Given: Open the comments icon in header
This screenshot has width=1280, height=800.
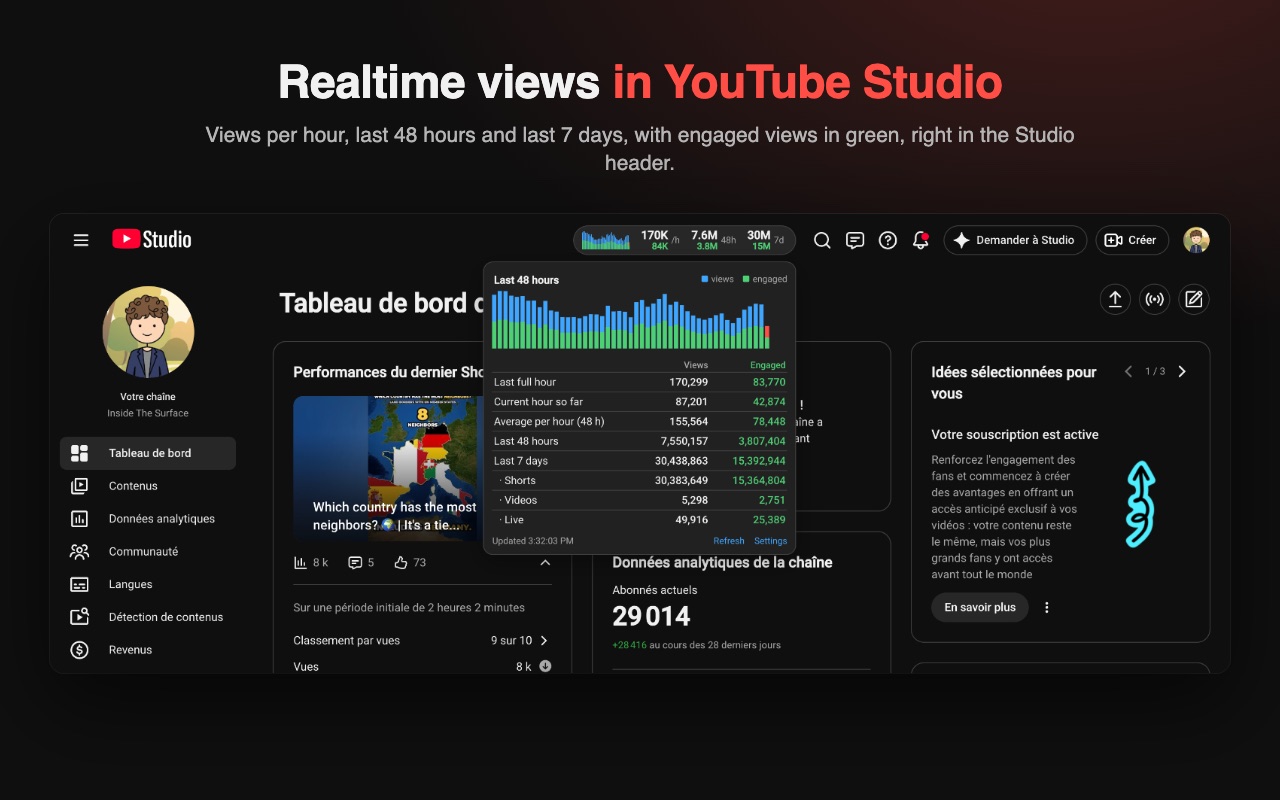Looking at the screenshot, I should click(855, 240).
